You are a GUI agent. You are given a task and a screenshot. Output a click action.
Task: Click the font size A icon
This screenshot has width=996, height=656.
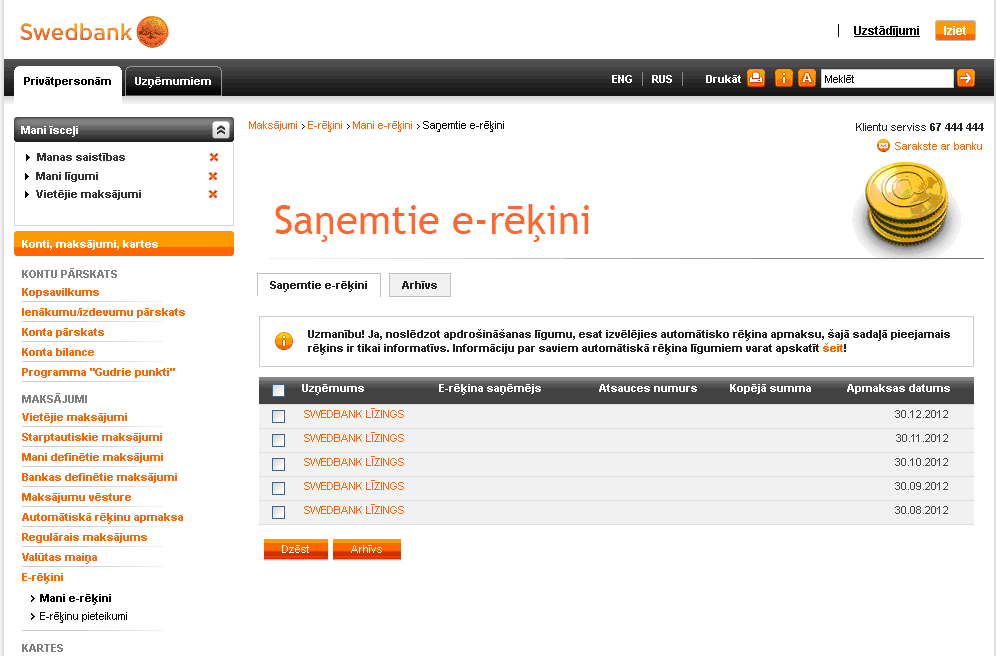(x=807, y=78)
